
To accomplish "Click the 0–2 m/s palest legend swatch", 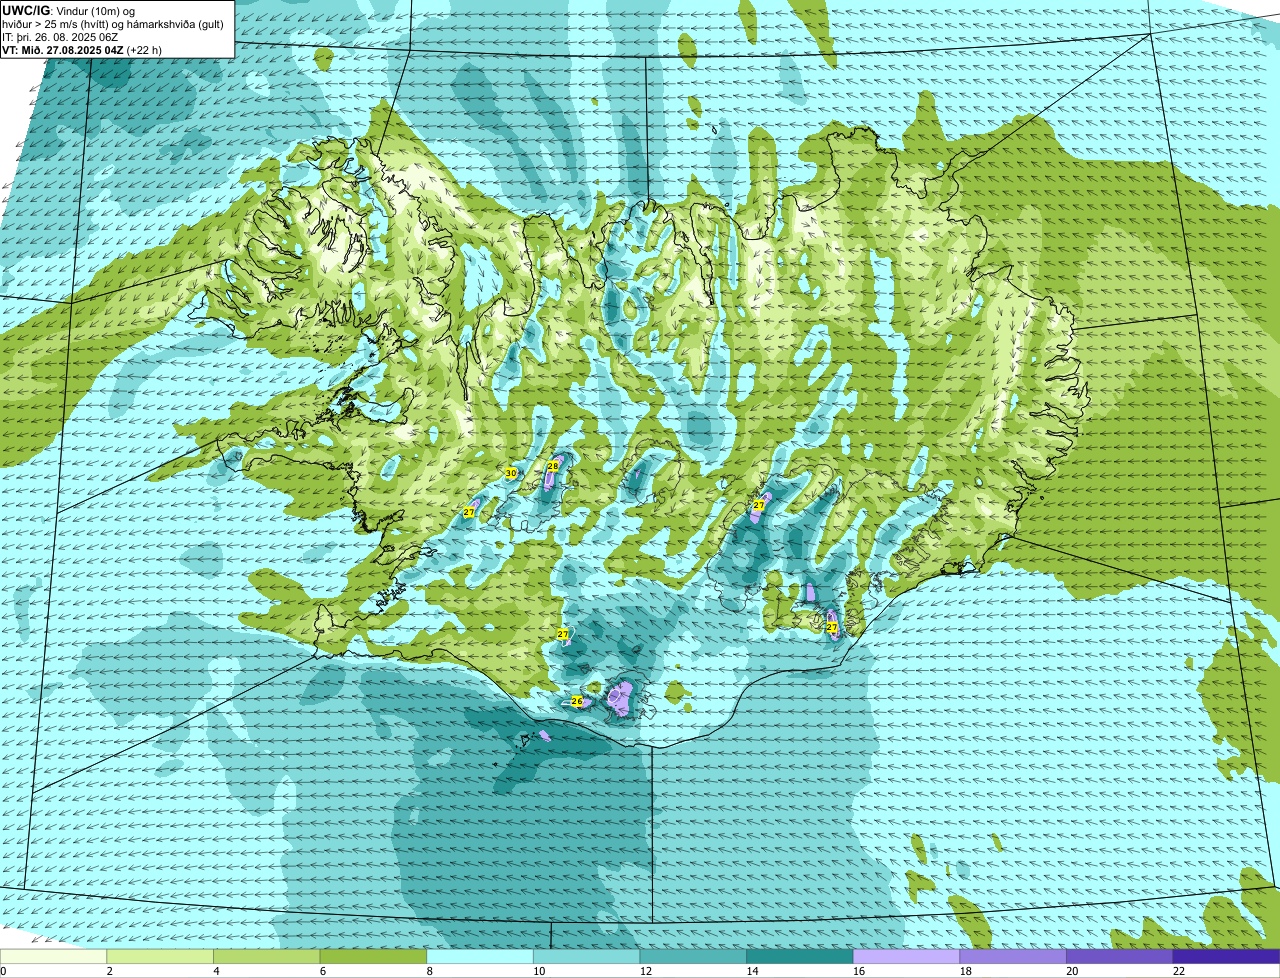I will tap(53, 956).
